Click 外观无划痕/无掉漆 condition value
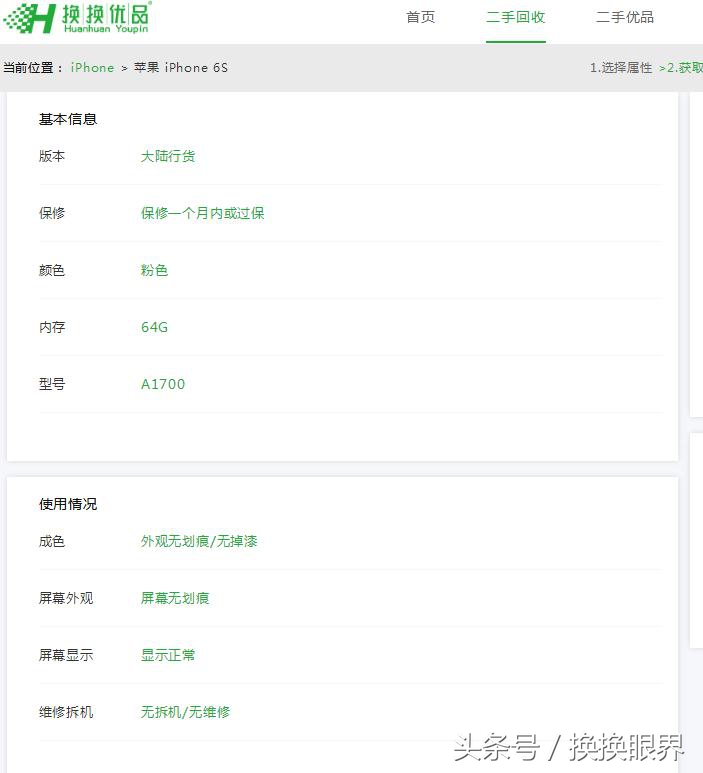 (199, 541)
